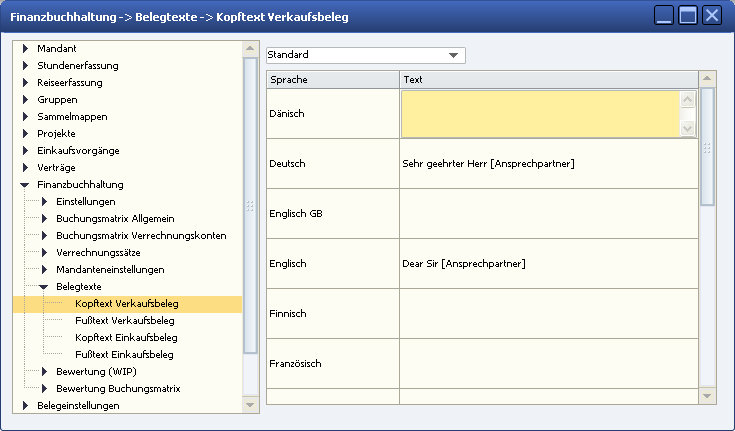
Task: Expand the Belegeinstellungen tree node
Action: (25, 406)
